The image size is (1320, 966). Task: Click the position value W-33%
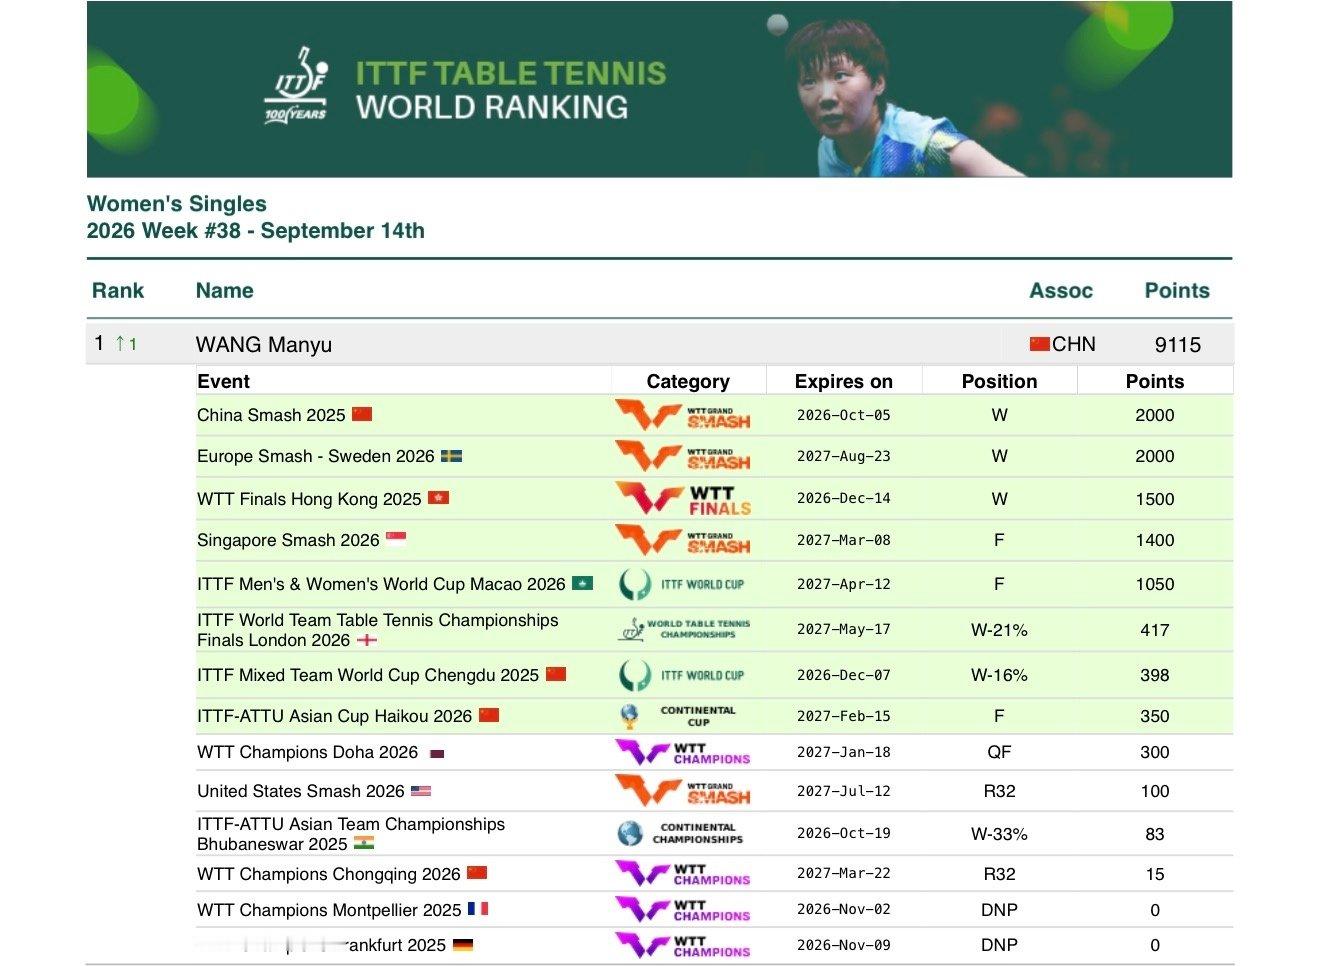pos(1000,834)
